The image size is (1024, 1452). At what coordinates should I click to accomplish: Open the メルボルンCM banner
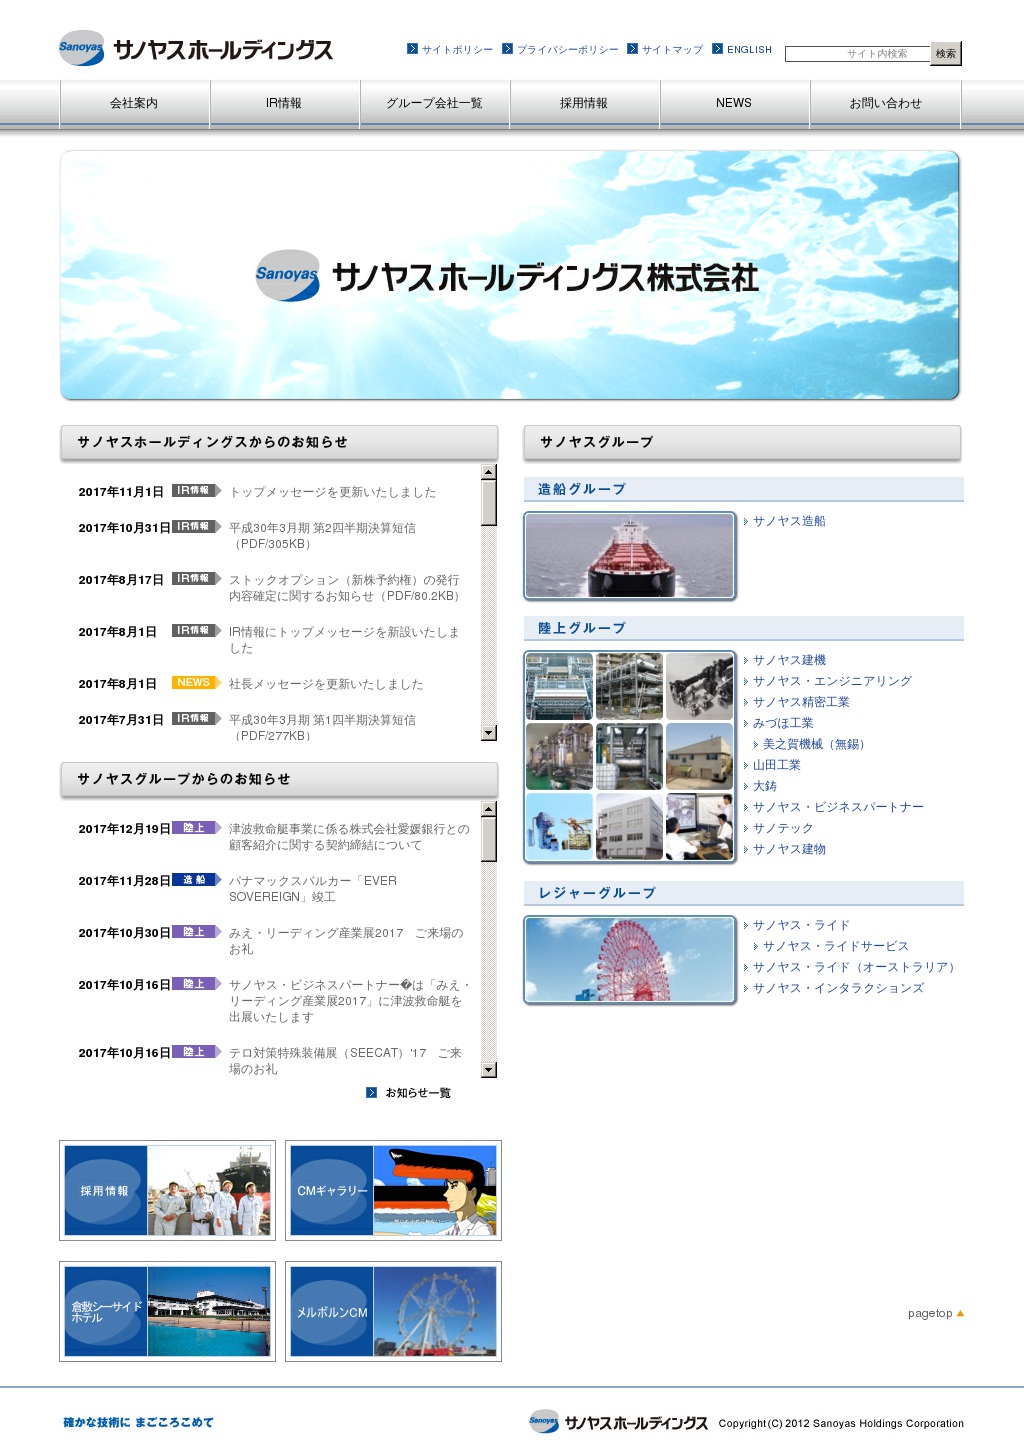pos(393,1311)
